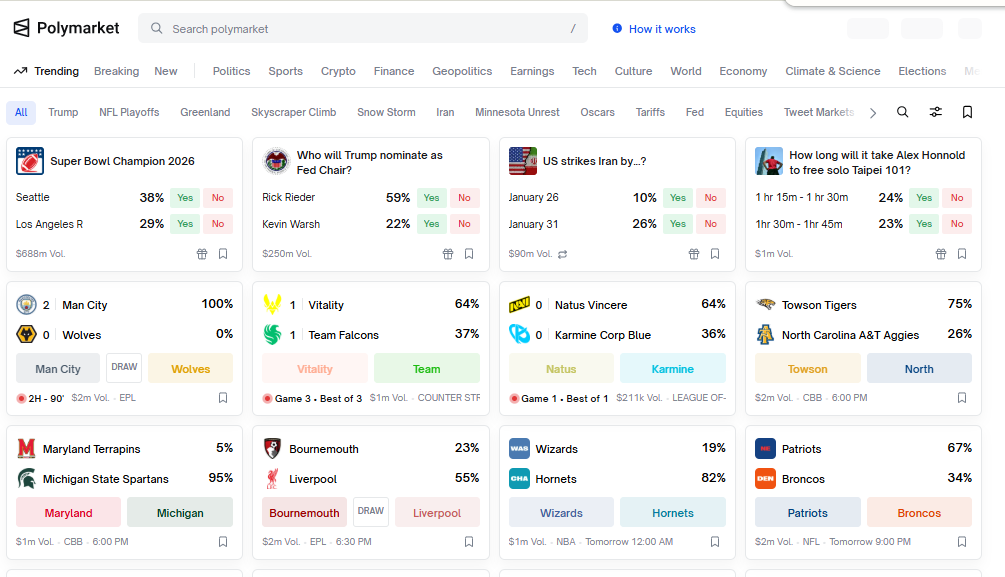Click No for Los Angeles R outcome
1005x577 pixels.
pos(218,224)
